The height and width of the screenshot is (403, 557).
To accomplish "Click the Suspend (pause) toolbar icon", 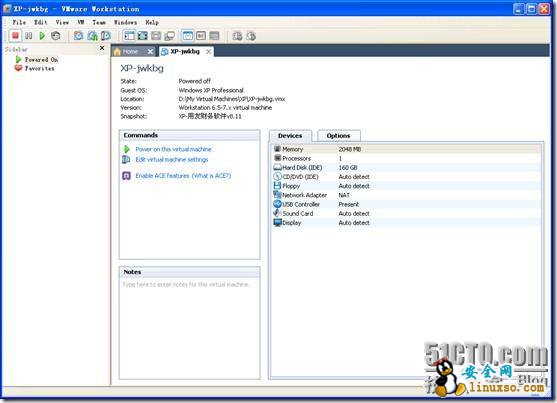I will [x=28, y=36].
